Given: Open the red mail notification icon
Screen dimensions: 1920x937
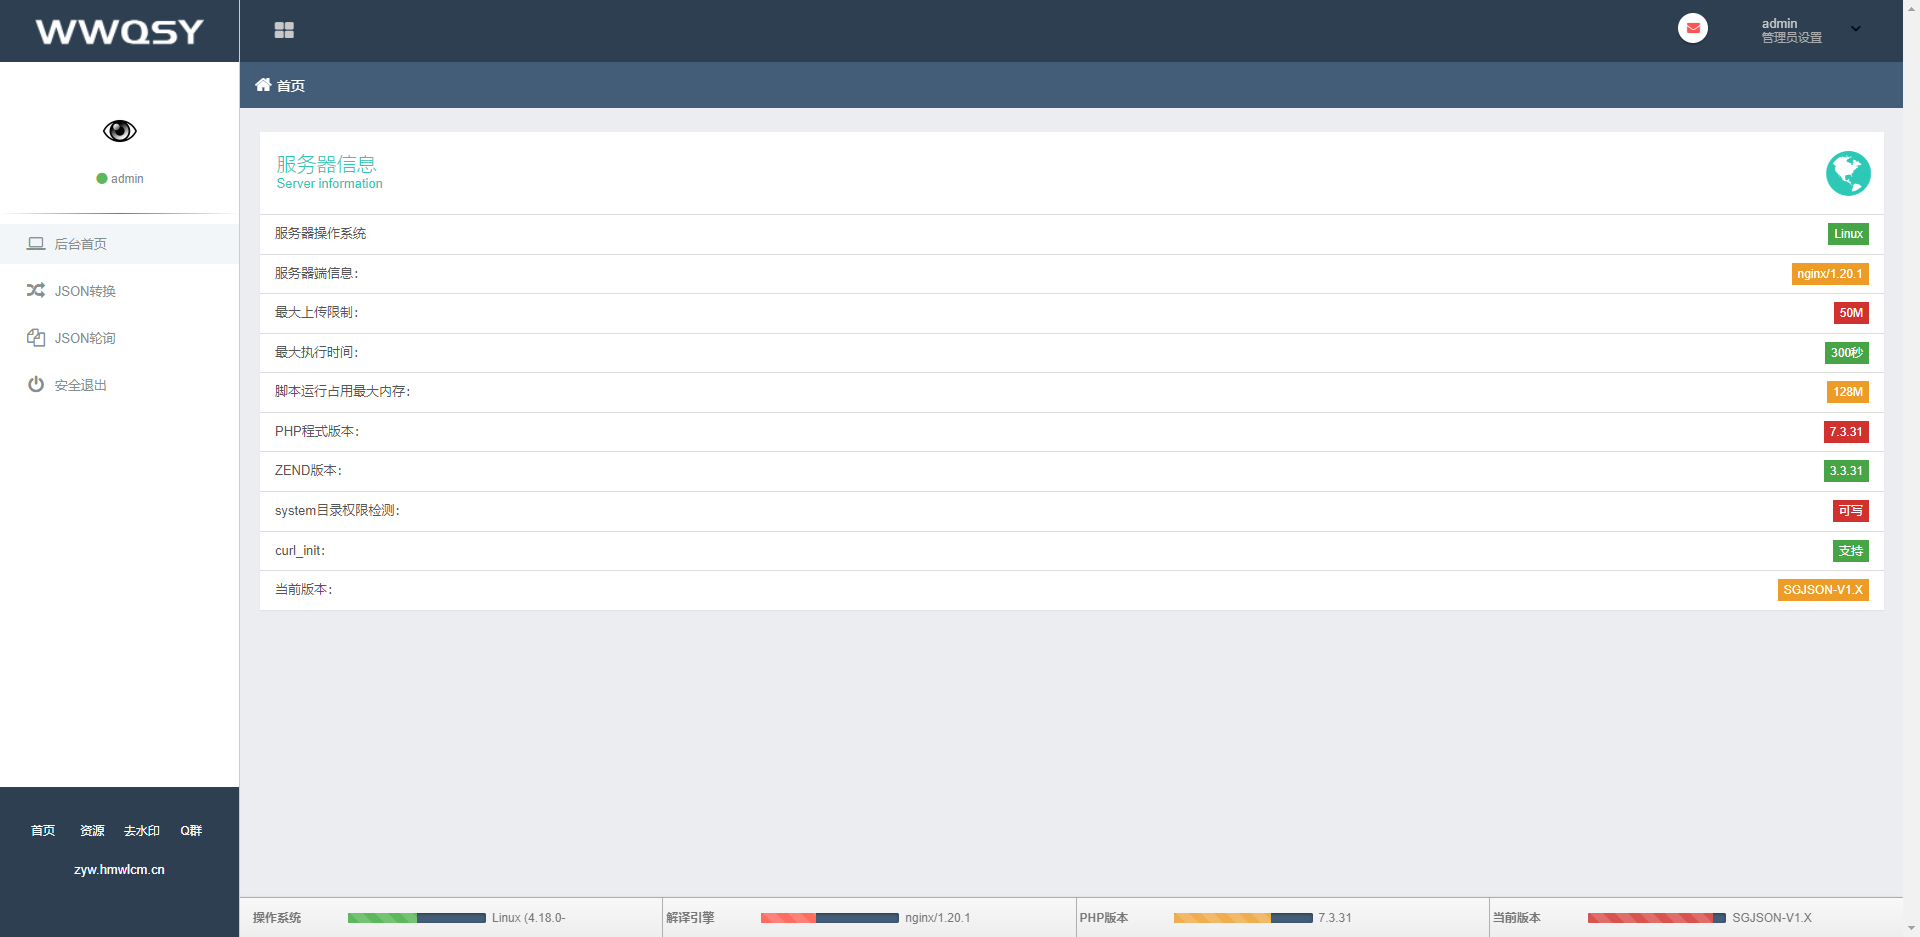Looking at the screenshot, I should click(x=1692, y=29).
